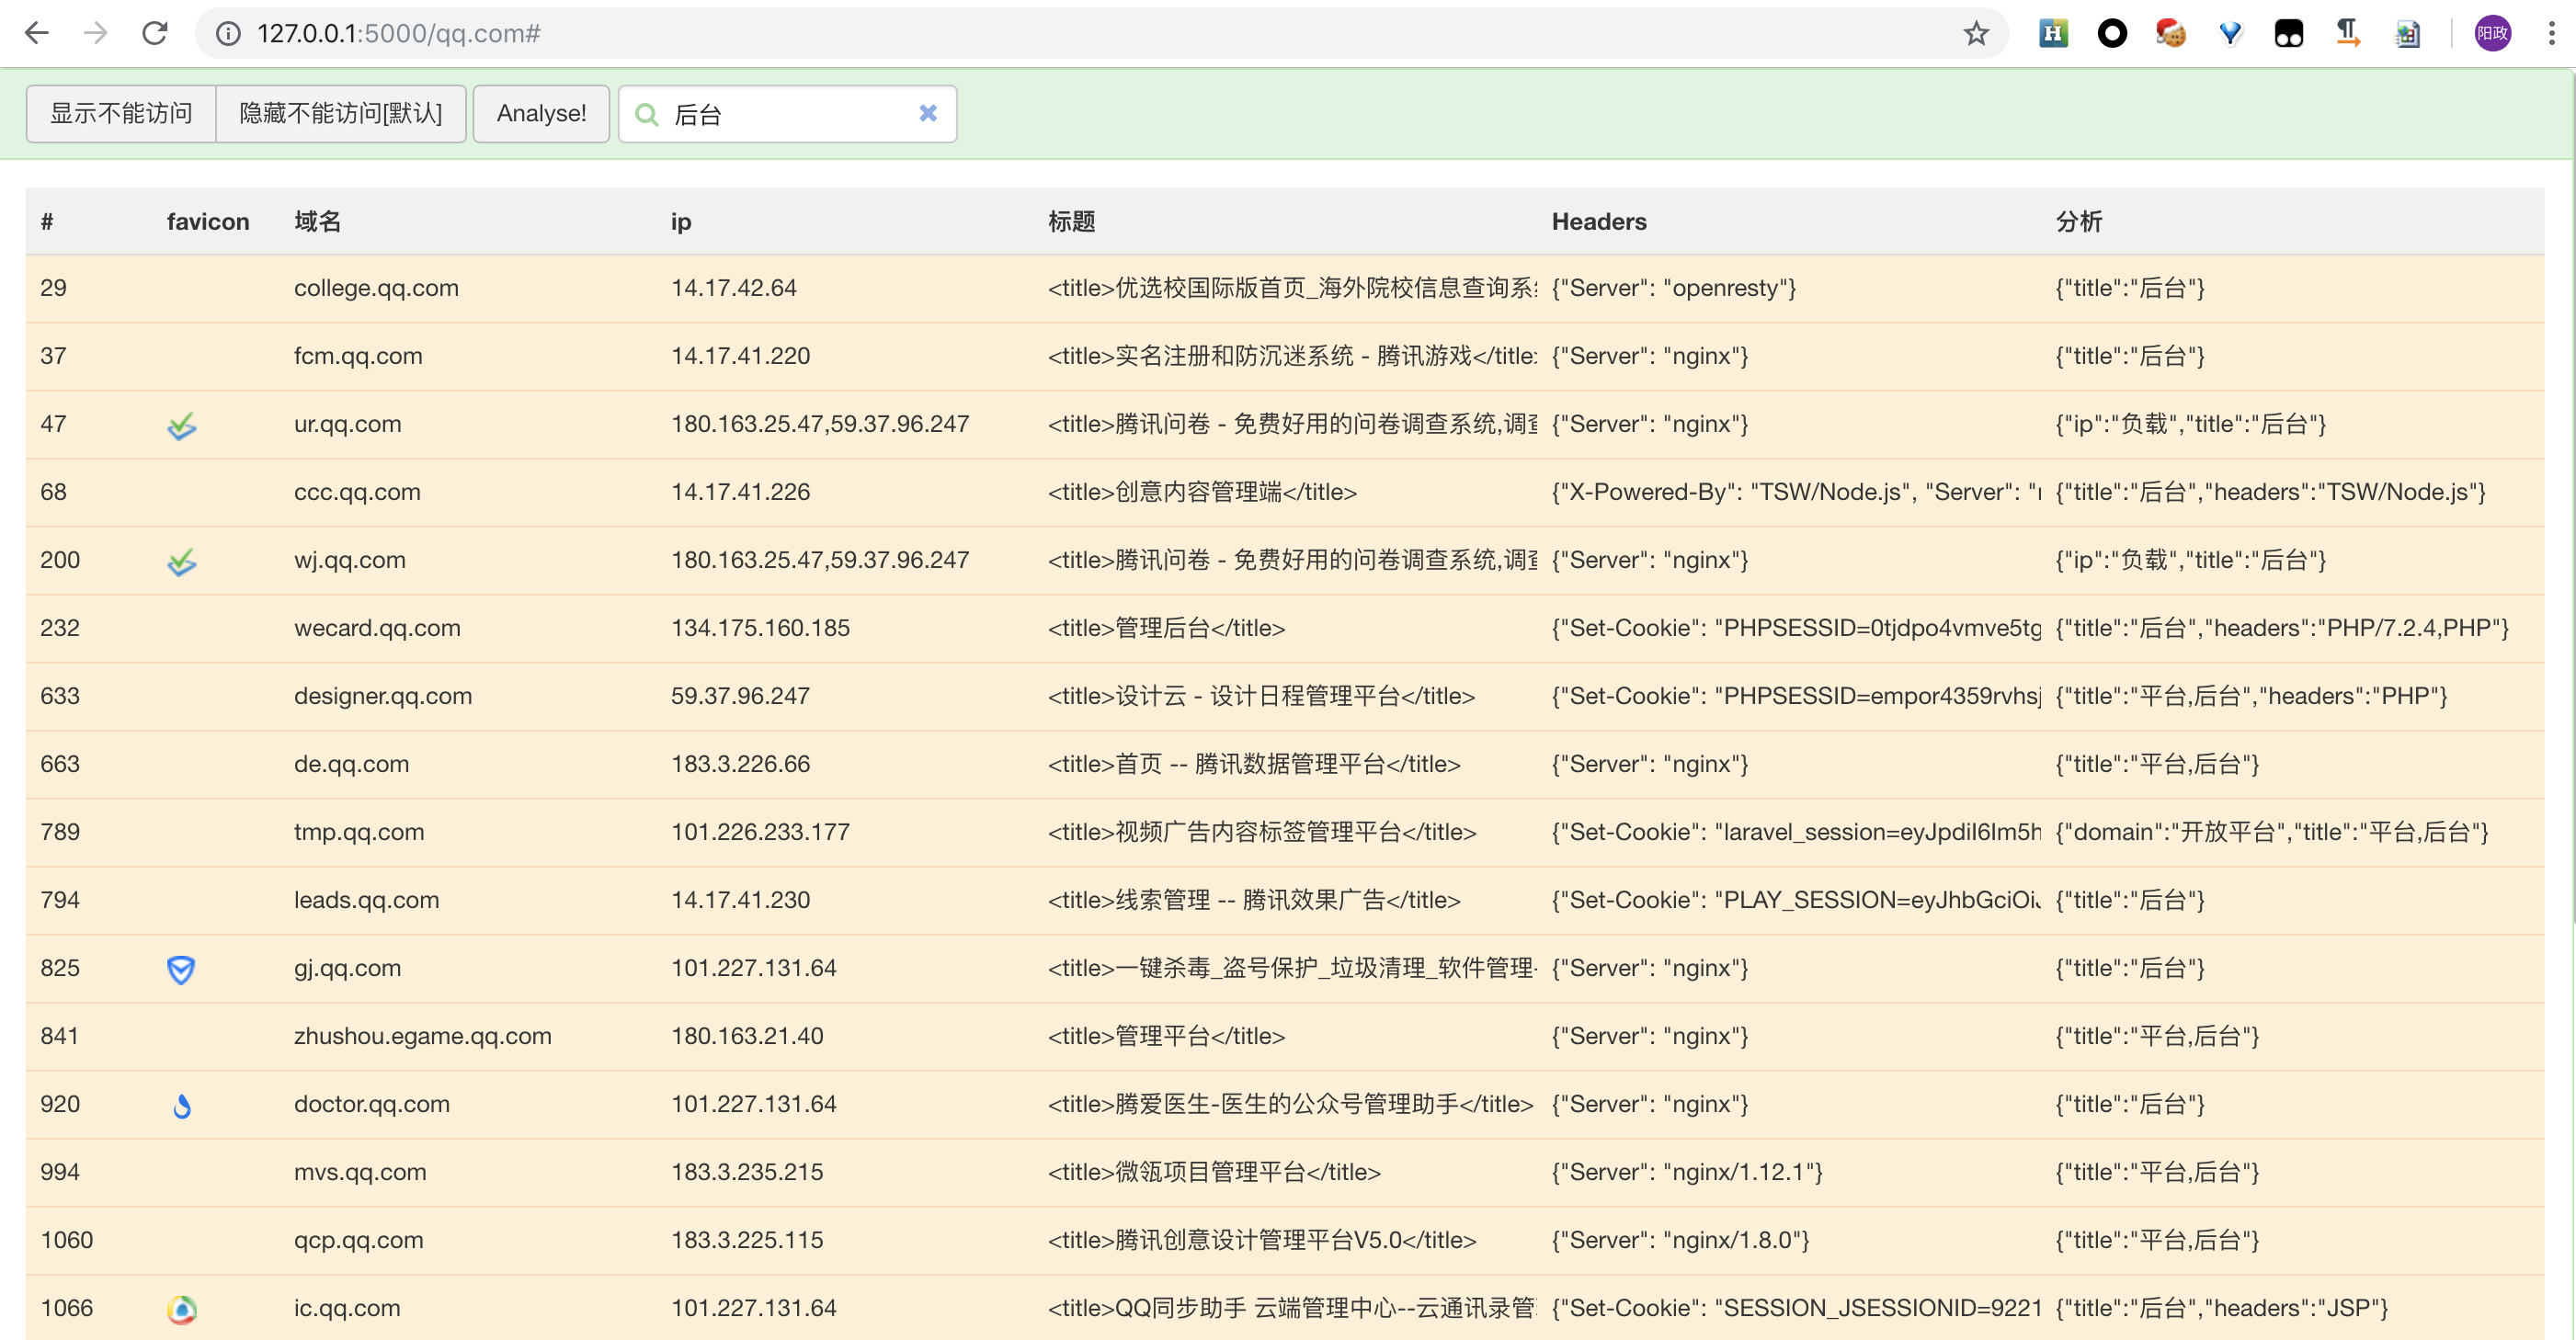Image resolution: width=2576 pixels, height=1340 pixels.
Task: Open the blue Y funnel extension icon
Action: (2230, 34)
